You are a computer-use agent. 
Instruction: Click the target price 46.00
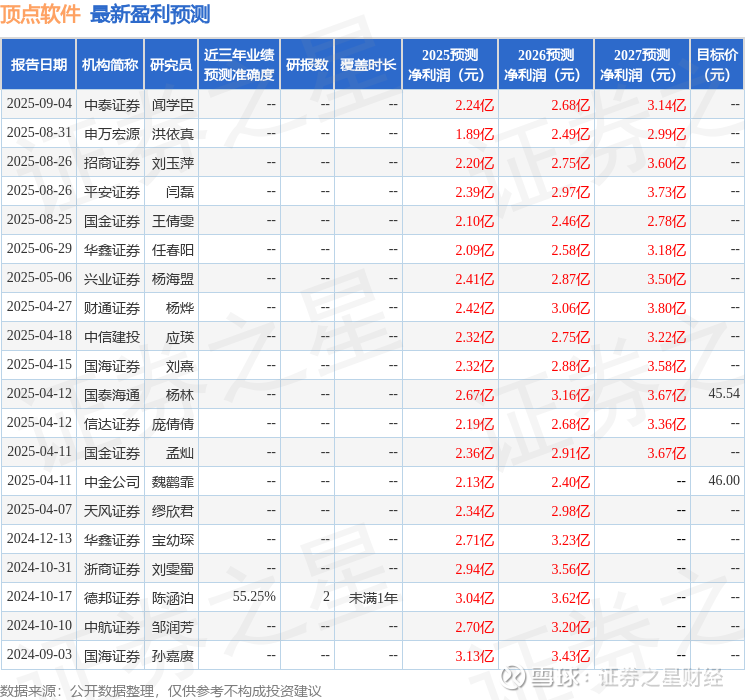724,480
